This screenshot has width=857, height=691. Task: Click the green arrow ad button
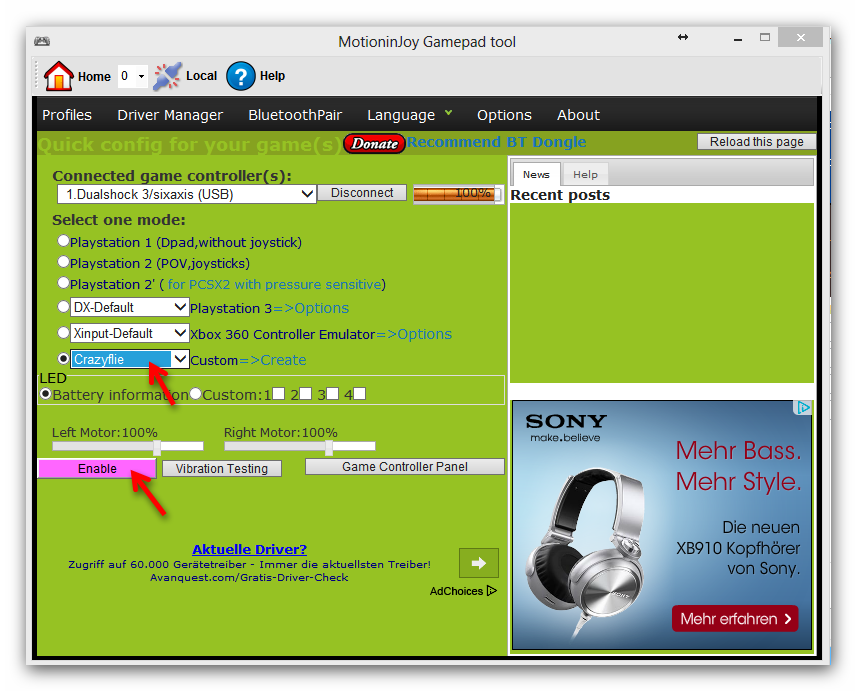click(x=478, y=563)
